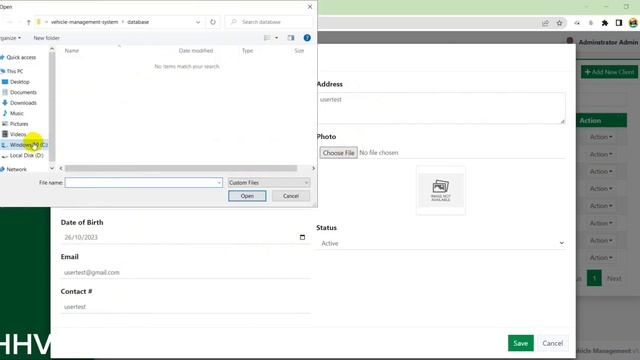Open the browser profile avatar

pos(633,23)
